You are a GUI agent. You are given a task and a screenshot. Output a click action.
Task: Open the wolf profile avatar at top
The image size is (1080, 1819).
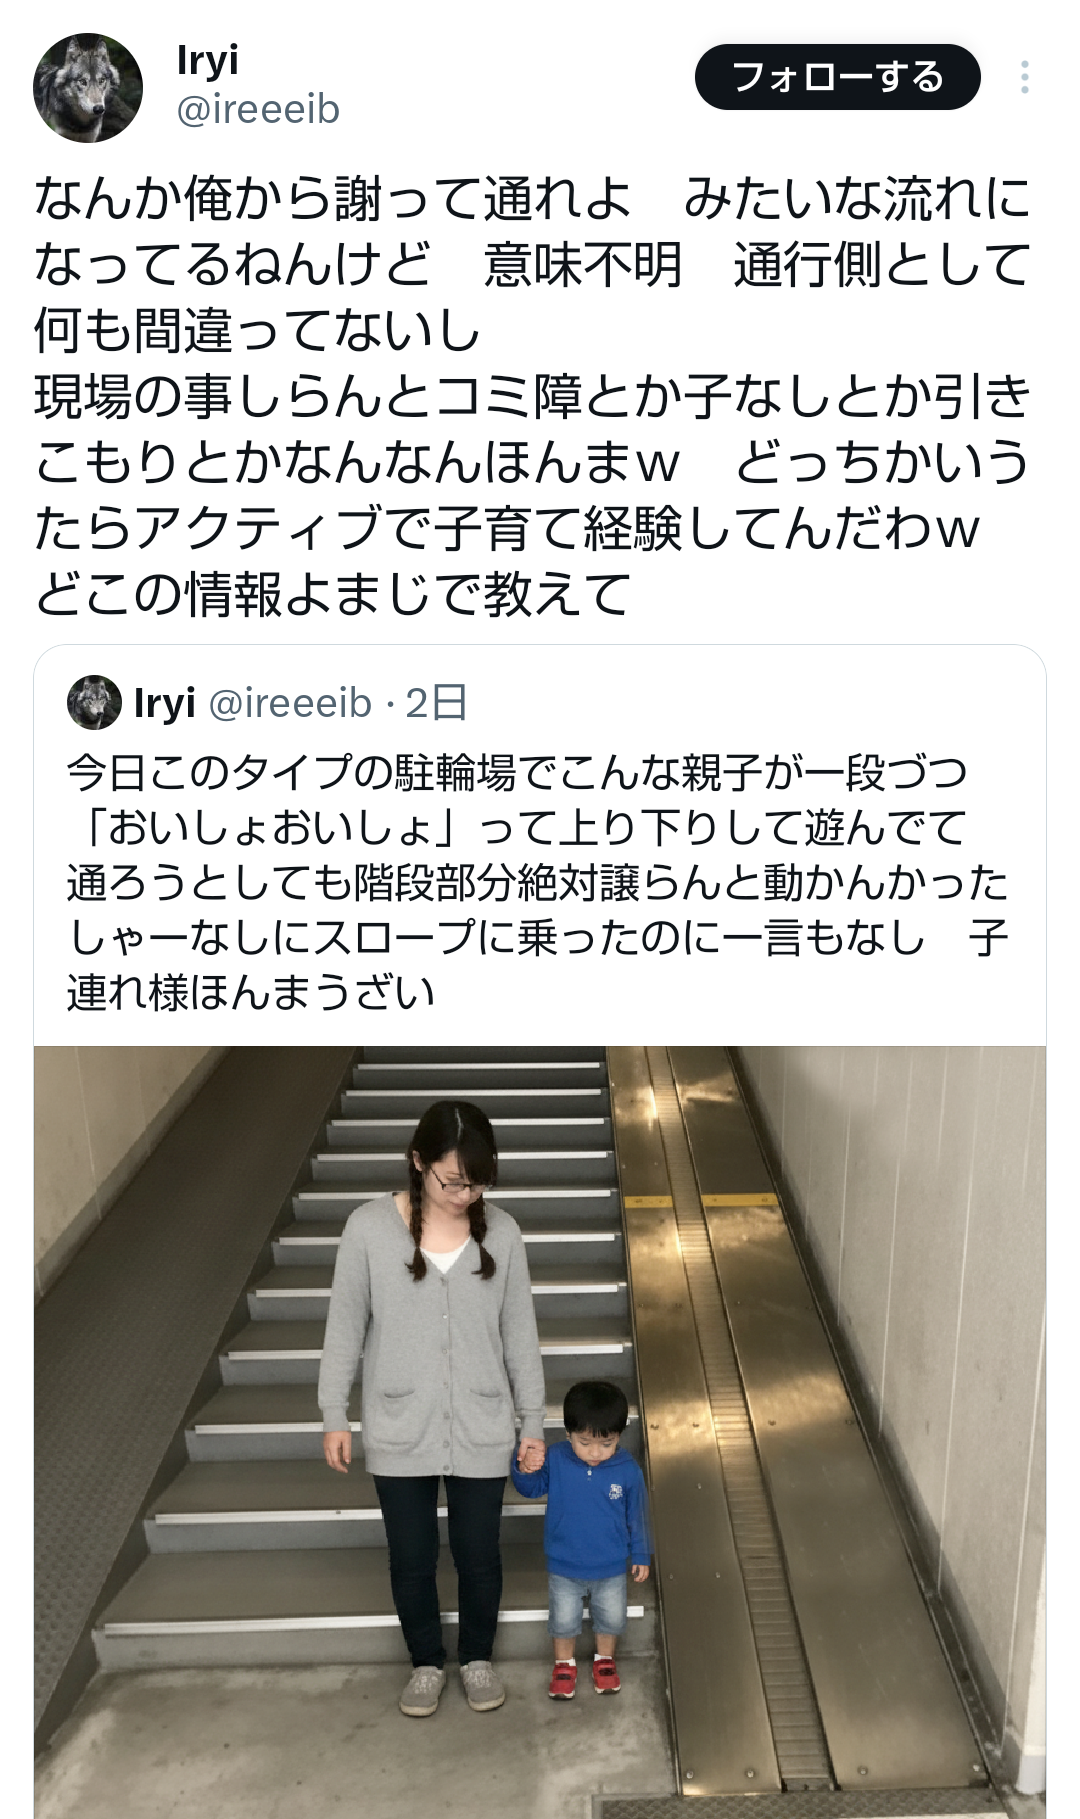88,88
